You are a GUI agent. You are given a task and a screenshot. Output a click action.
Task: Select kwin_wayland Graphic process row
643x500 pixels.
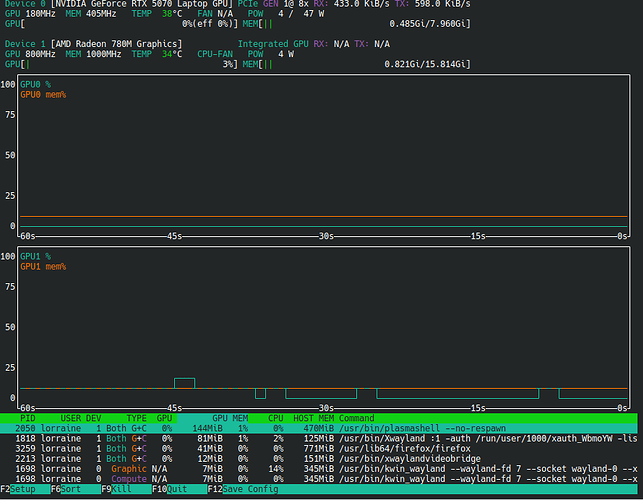(x=319, y=469)
